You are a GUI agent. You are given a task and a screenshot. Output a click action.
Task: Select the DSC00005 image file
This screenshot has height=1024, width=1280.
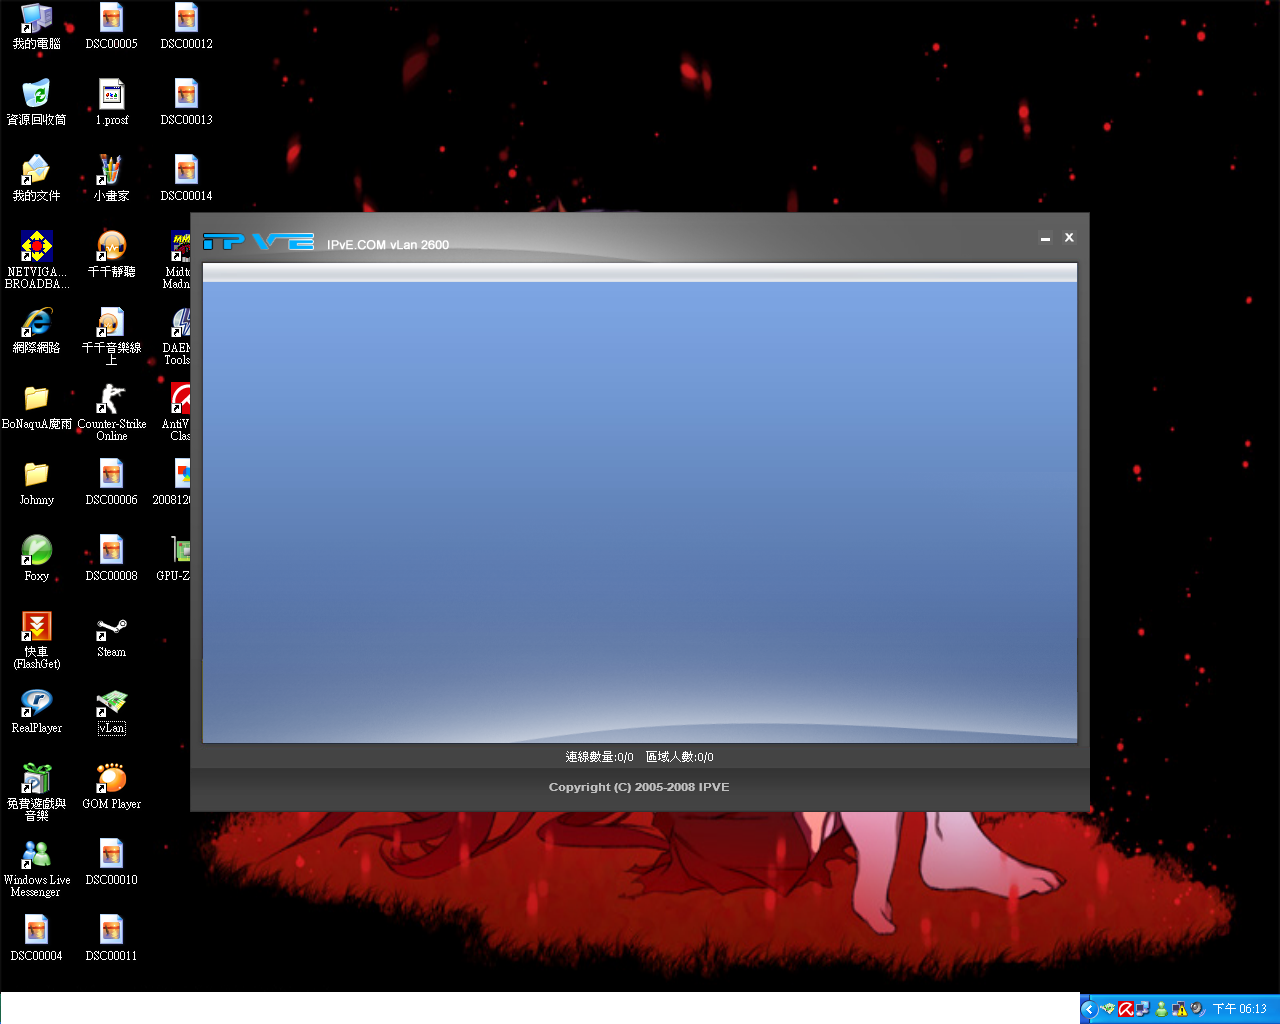111,26
